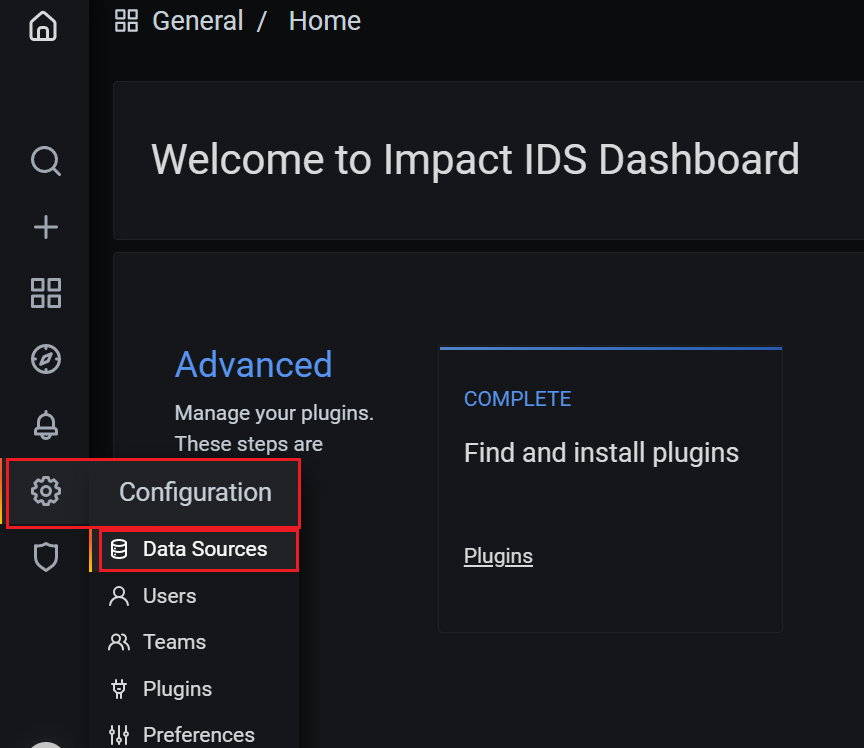Follow the underlined Plugins link in card
Image resolution: width=864 pixels, height=748 pixels.
[x=498, y=556]
